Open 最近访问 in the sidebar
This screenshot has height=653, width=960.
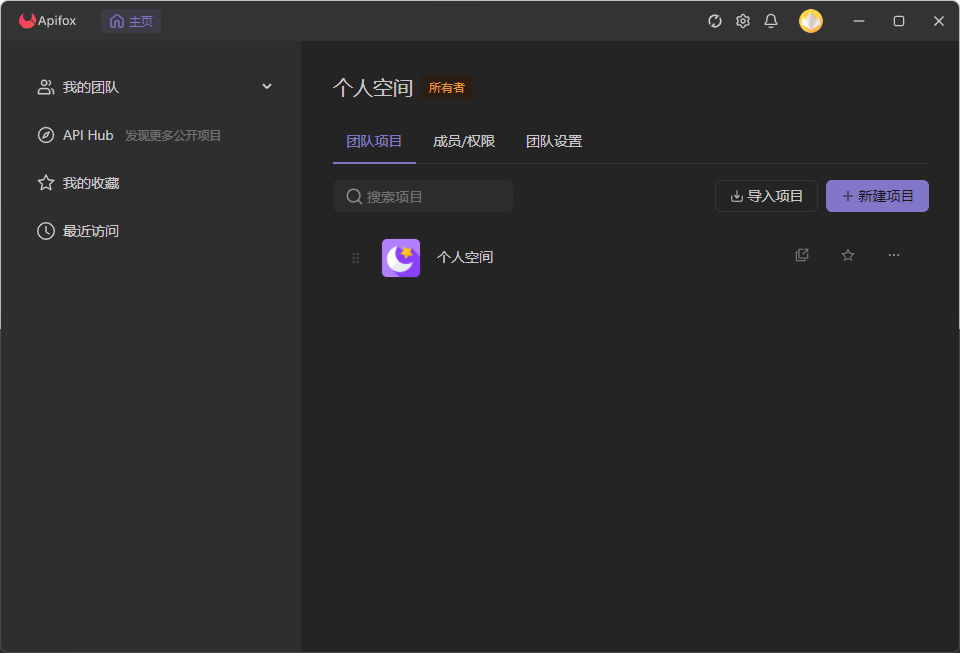coord(90,231)
